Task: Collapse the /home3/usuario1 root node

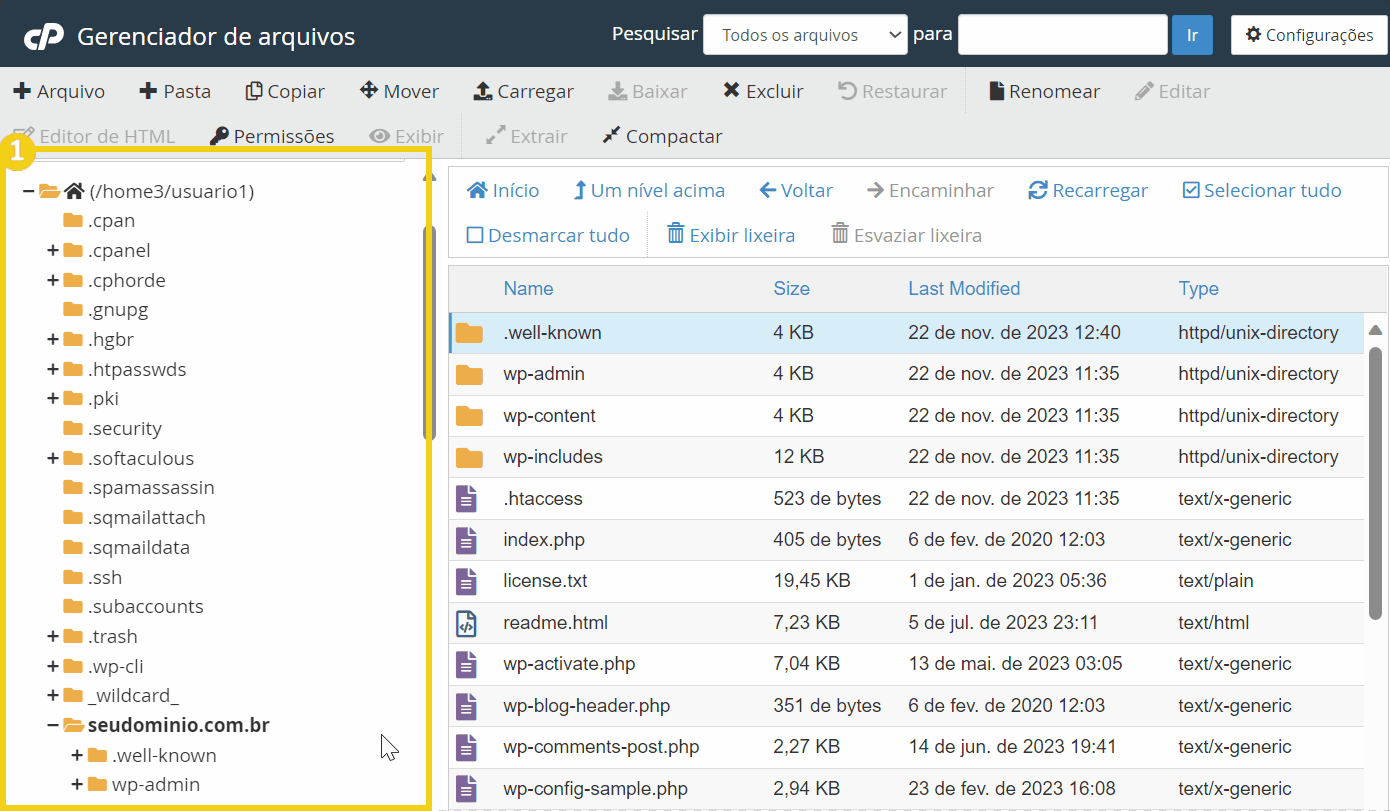Action: 29,191
